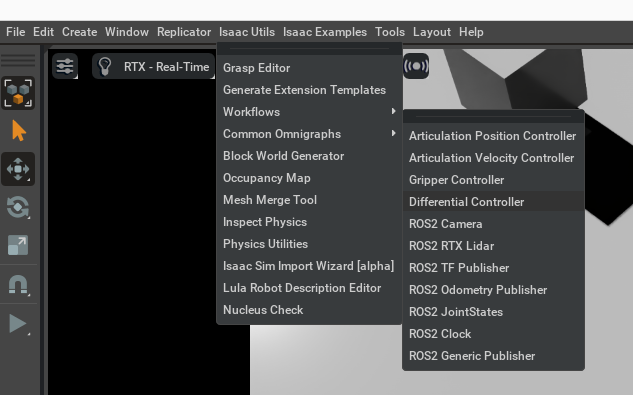Activate the Rotate tool icon
Screen dimensions: 633x395
point(18,207)
